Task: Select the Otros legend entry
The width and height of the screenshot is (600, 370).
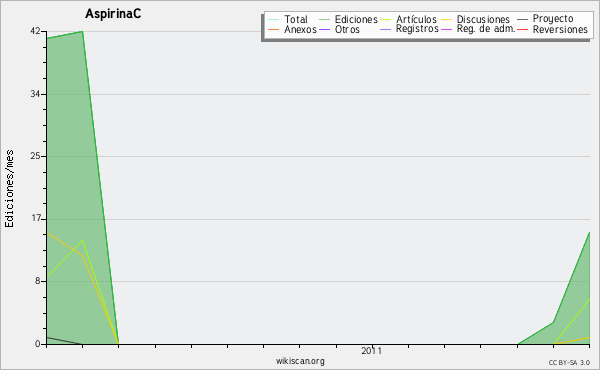Action: (x=339, y=29)
